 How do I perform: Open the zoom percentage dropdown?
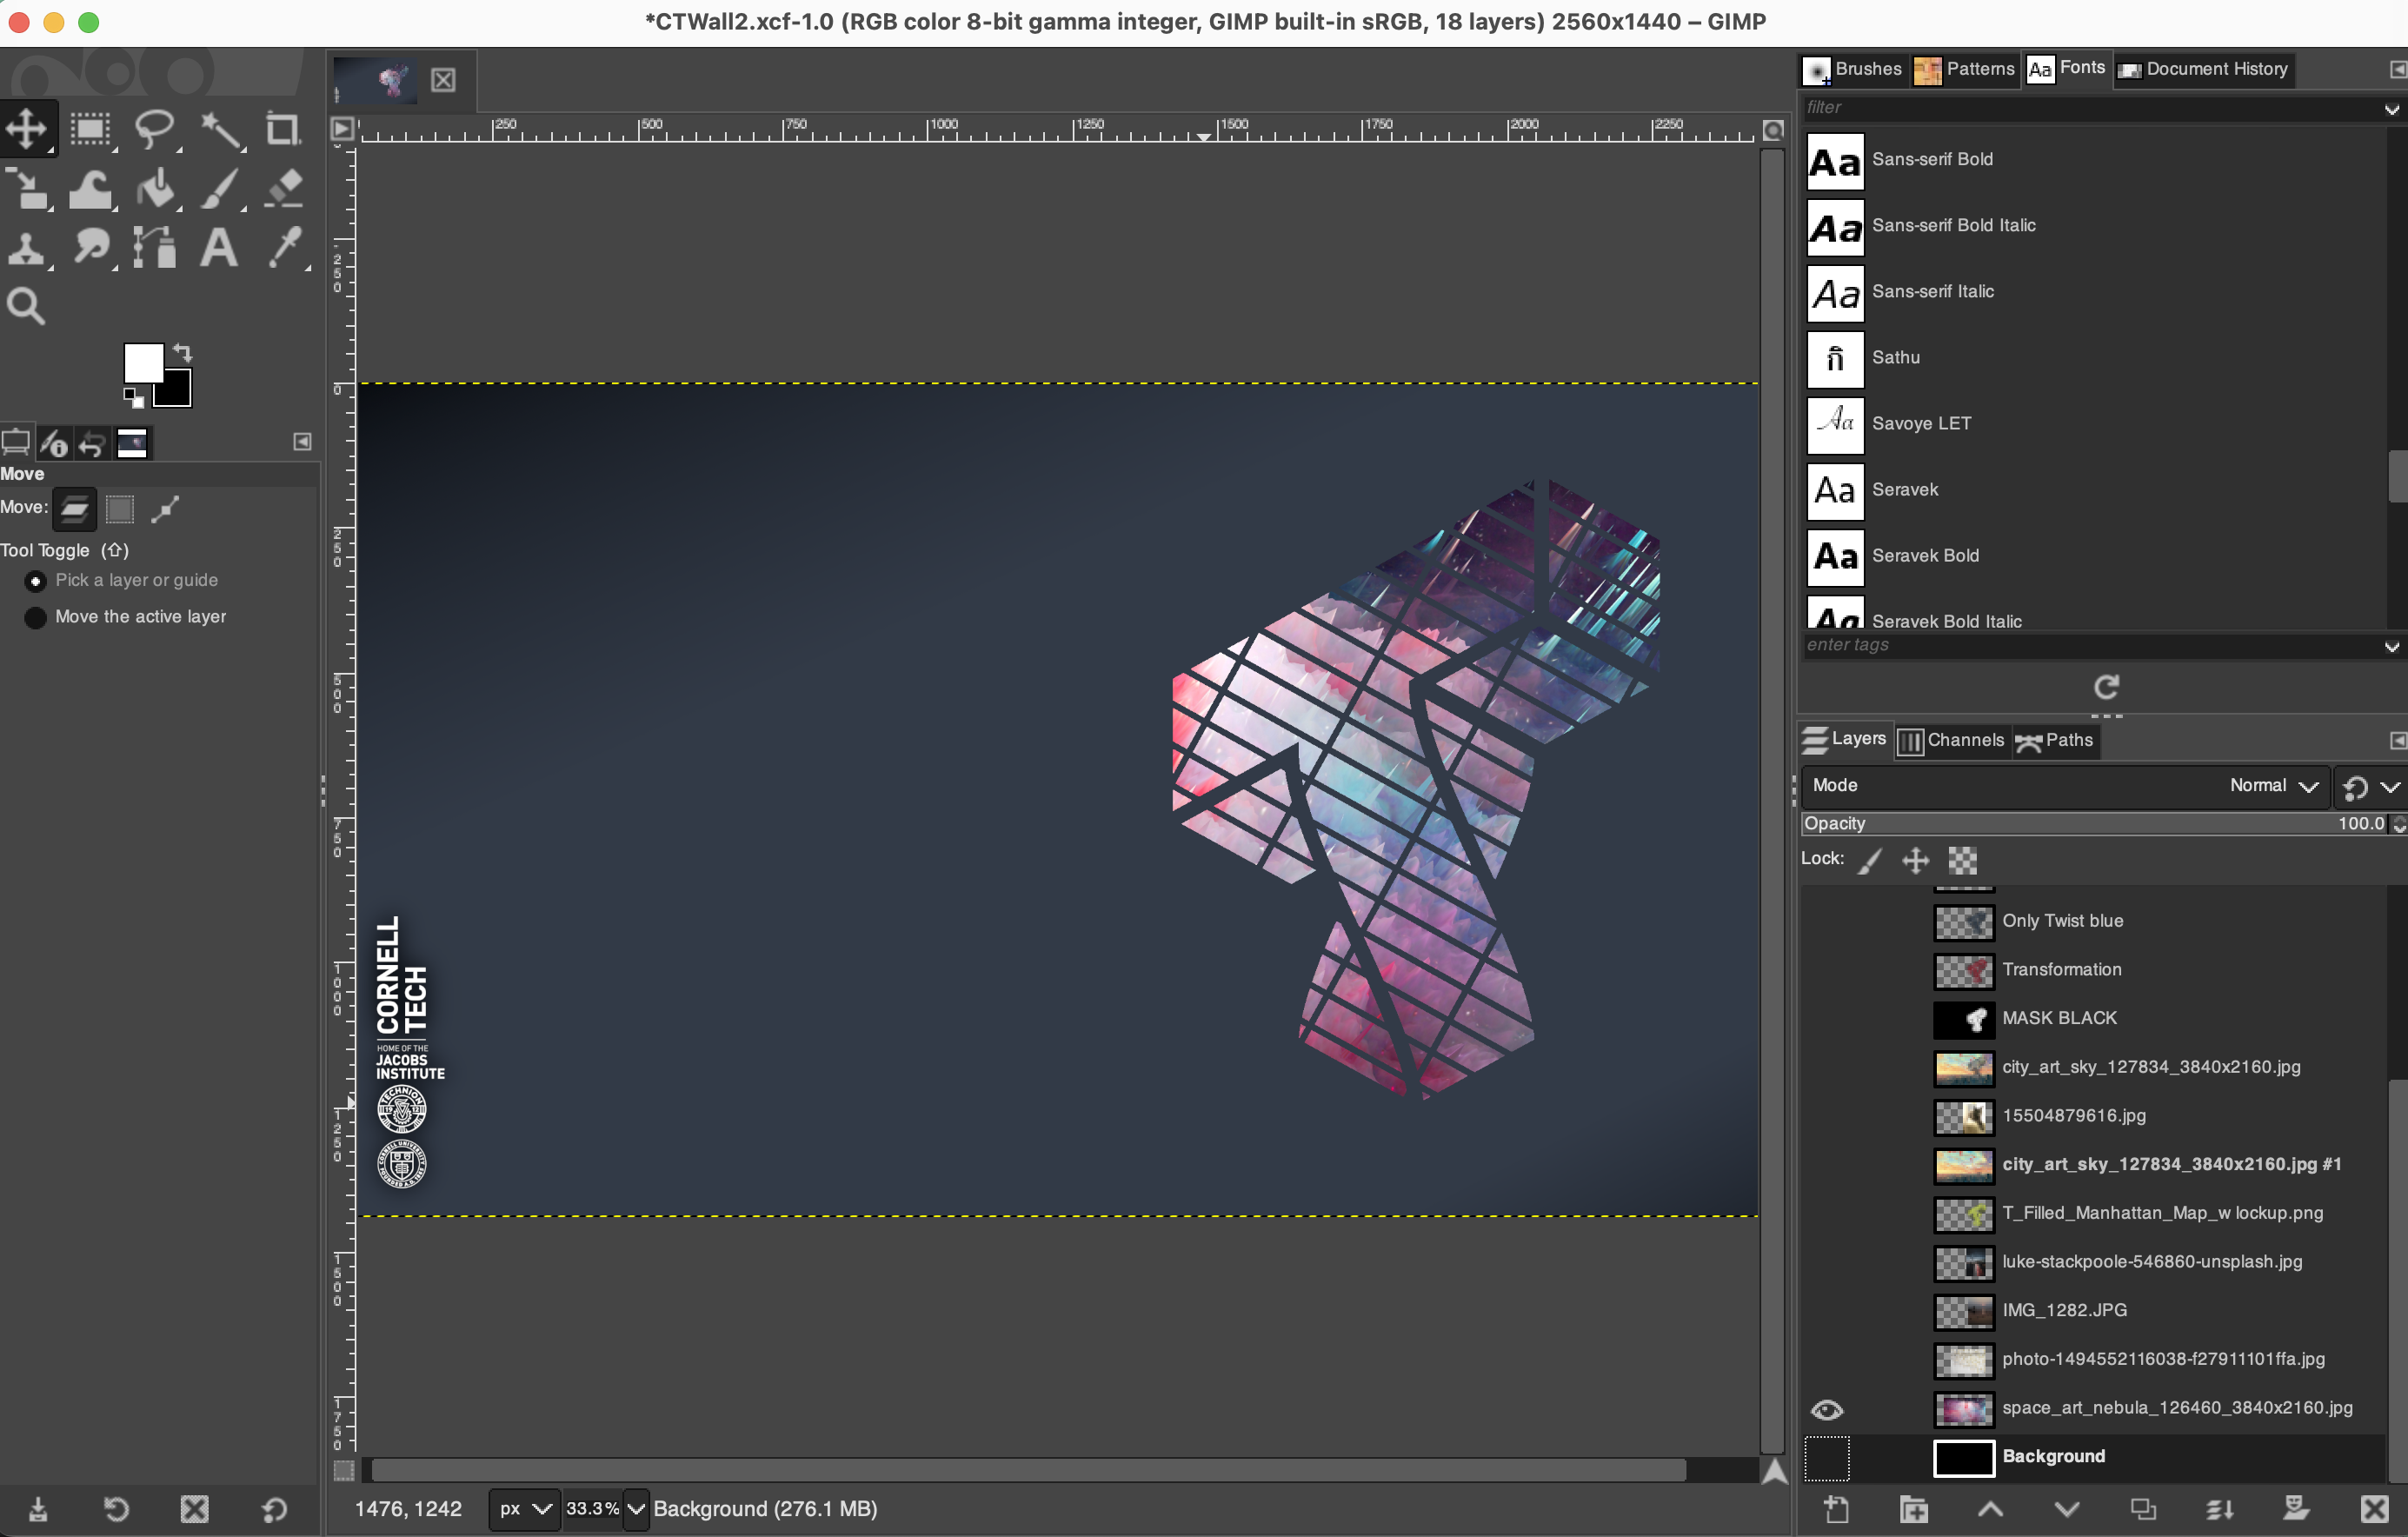[x=636, y=1509]
